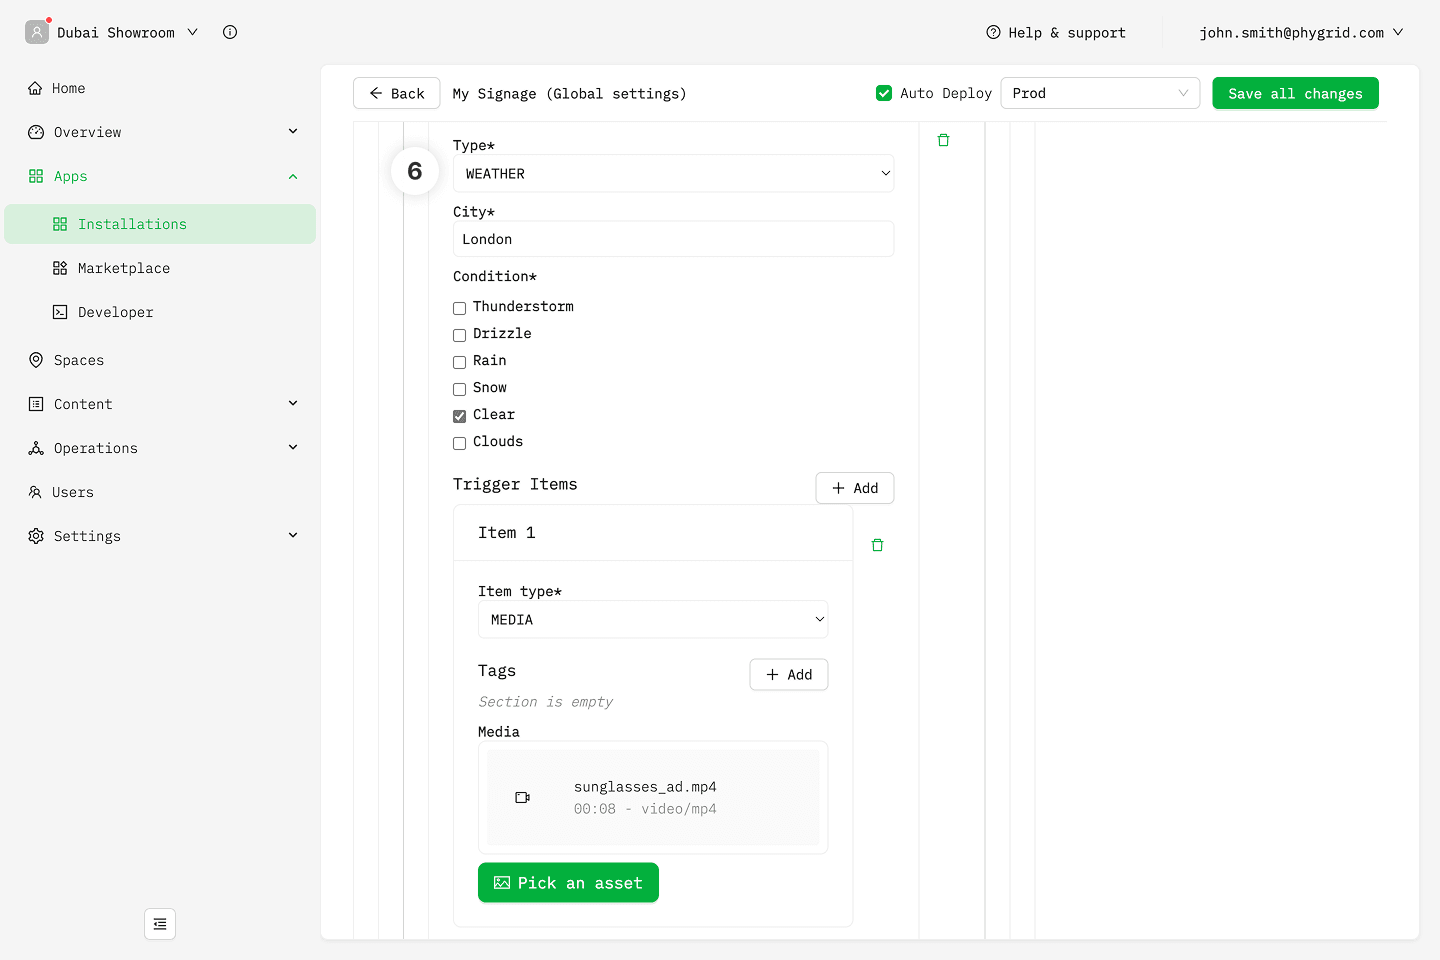Uncheck the Clear weather condition

coord(460,416)
